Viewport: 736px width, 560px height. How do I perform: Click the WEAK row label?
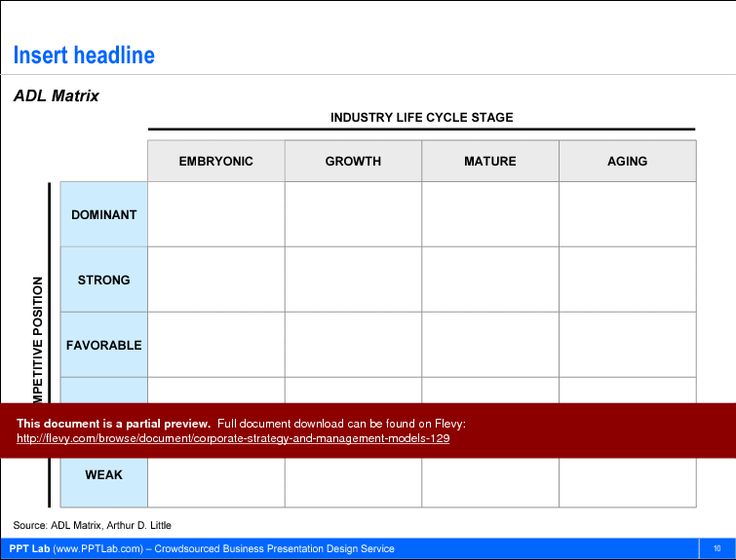pyautogui.click(x=104, y=475)
